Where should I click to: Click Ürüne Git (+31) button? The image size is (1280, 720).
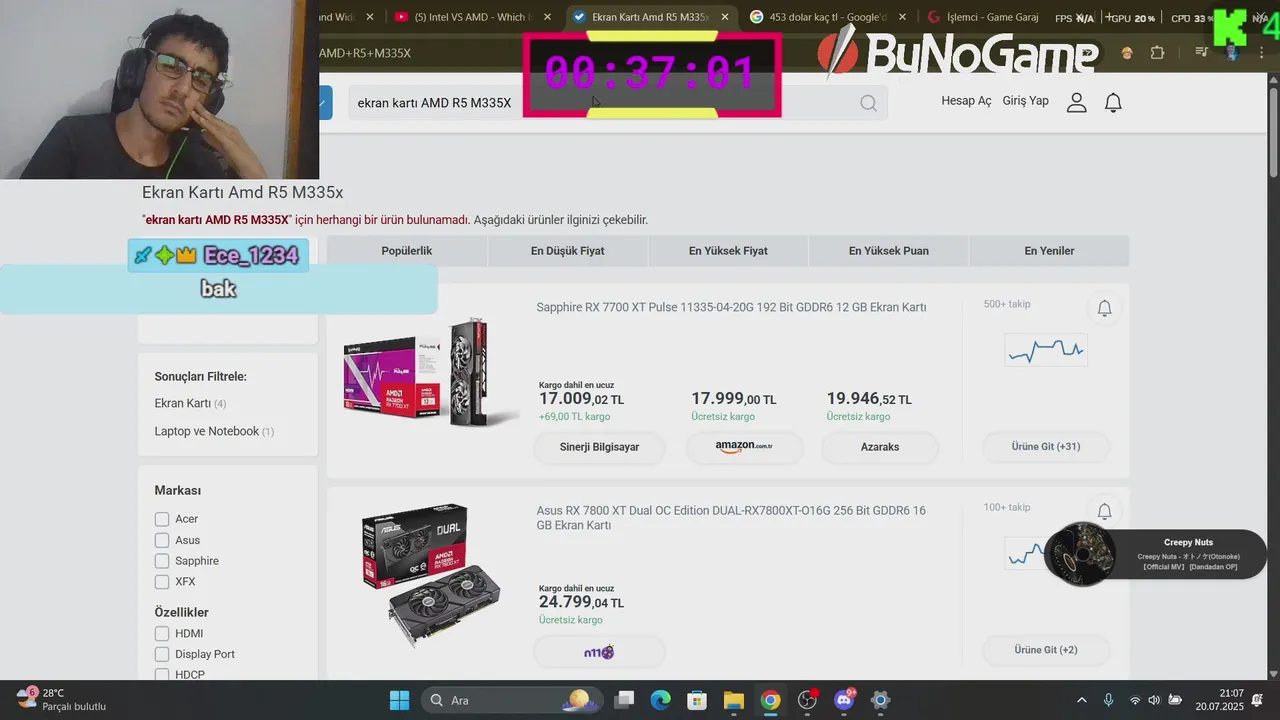coord(1046,446)
